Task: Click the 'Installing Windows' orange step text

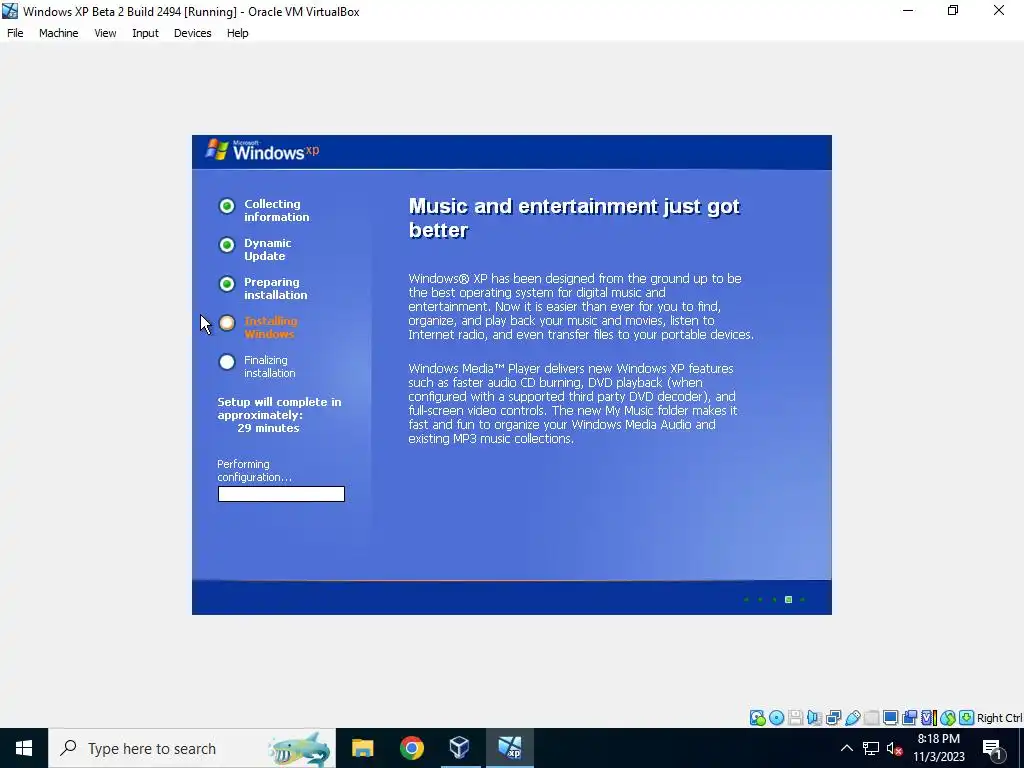Action: click(270, 327)
